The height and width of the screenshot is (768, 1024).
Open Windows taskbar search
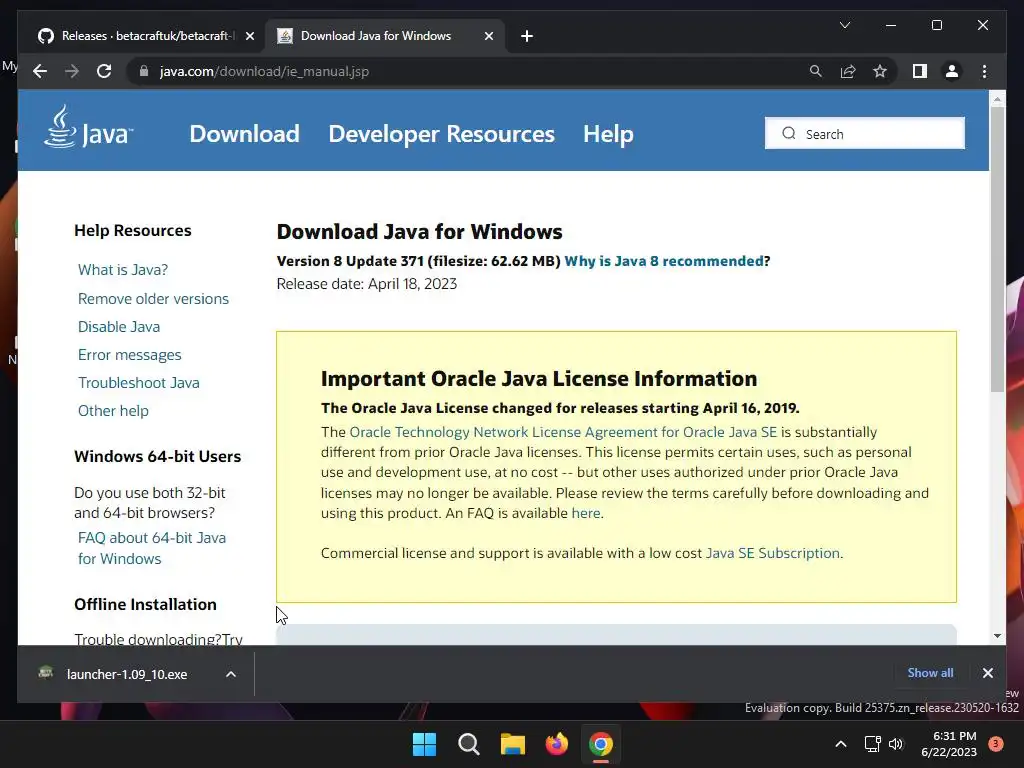click(468, 744)
